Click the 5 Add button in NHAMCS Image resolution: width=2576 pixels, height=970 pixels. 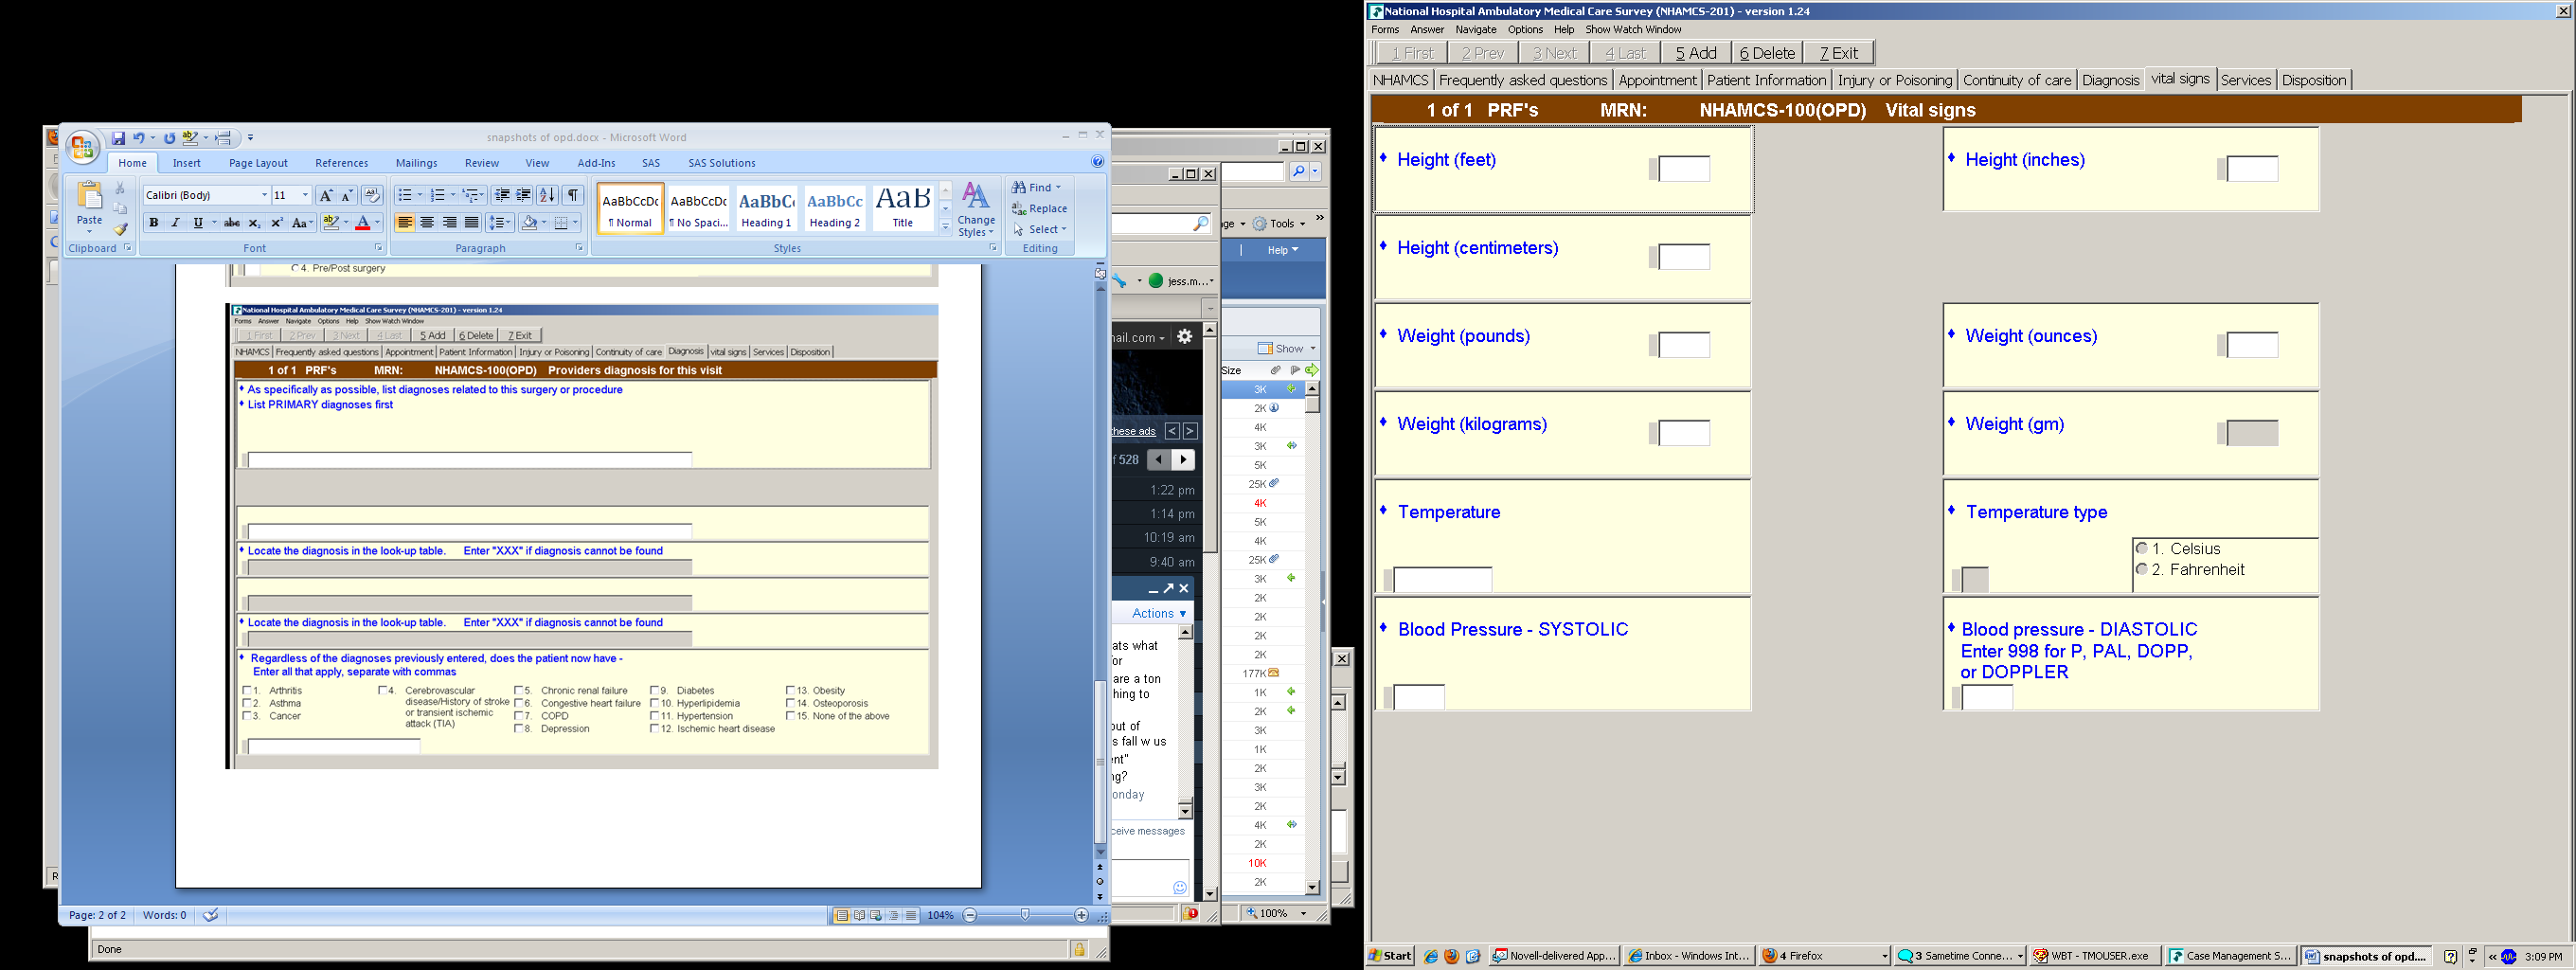(1696, 53)
